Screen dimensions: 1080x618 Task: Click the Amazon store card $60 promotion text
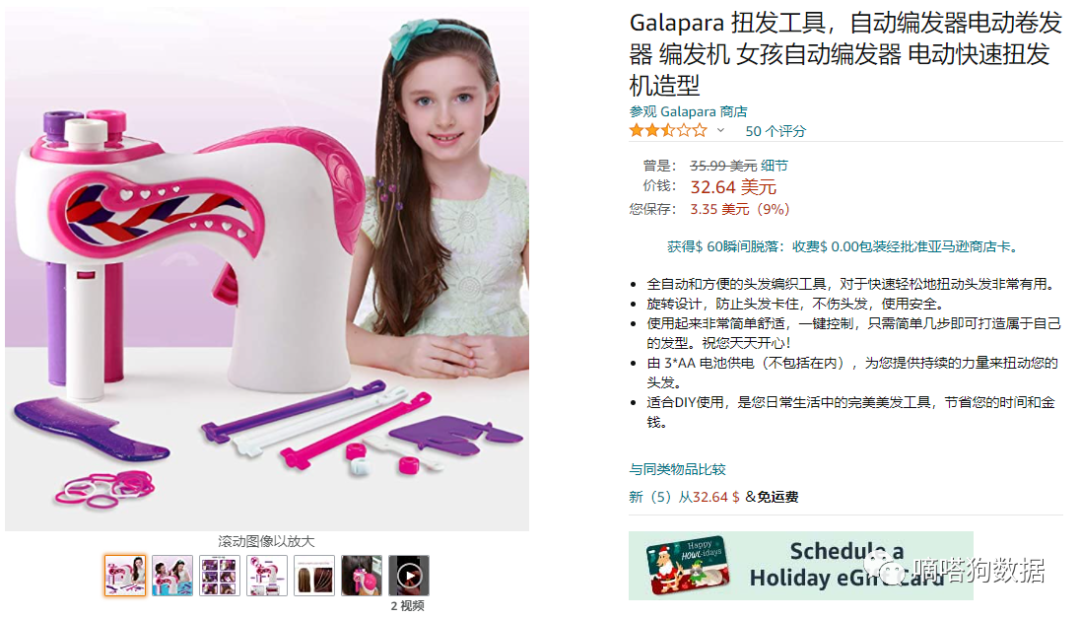coord(842,247)
